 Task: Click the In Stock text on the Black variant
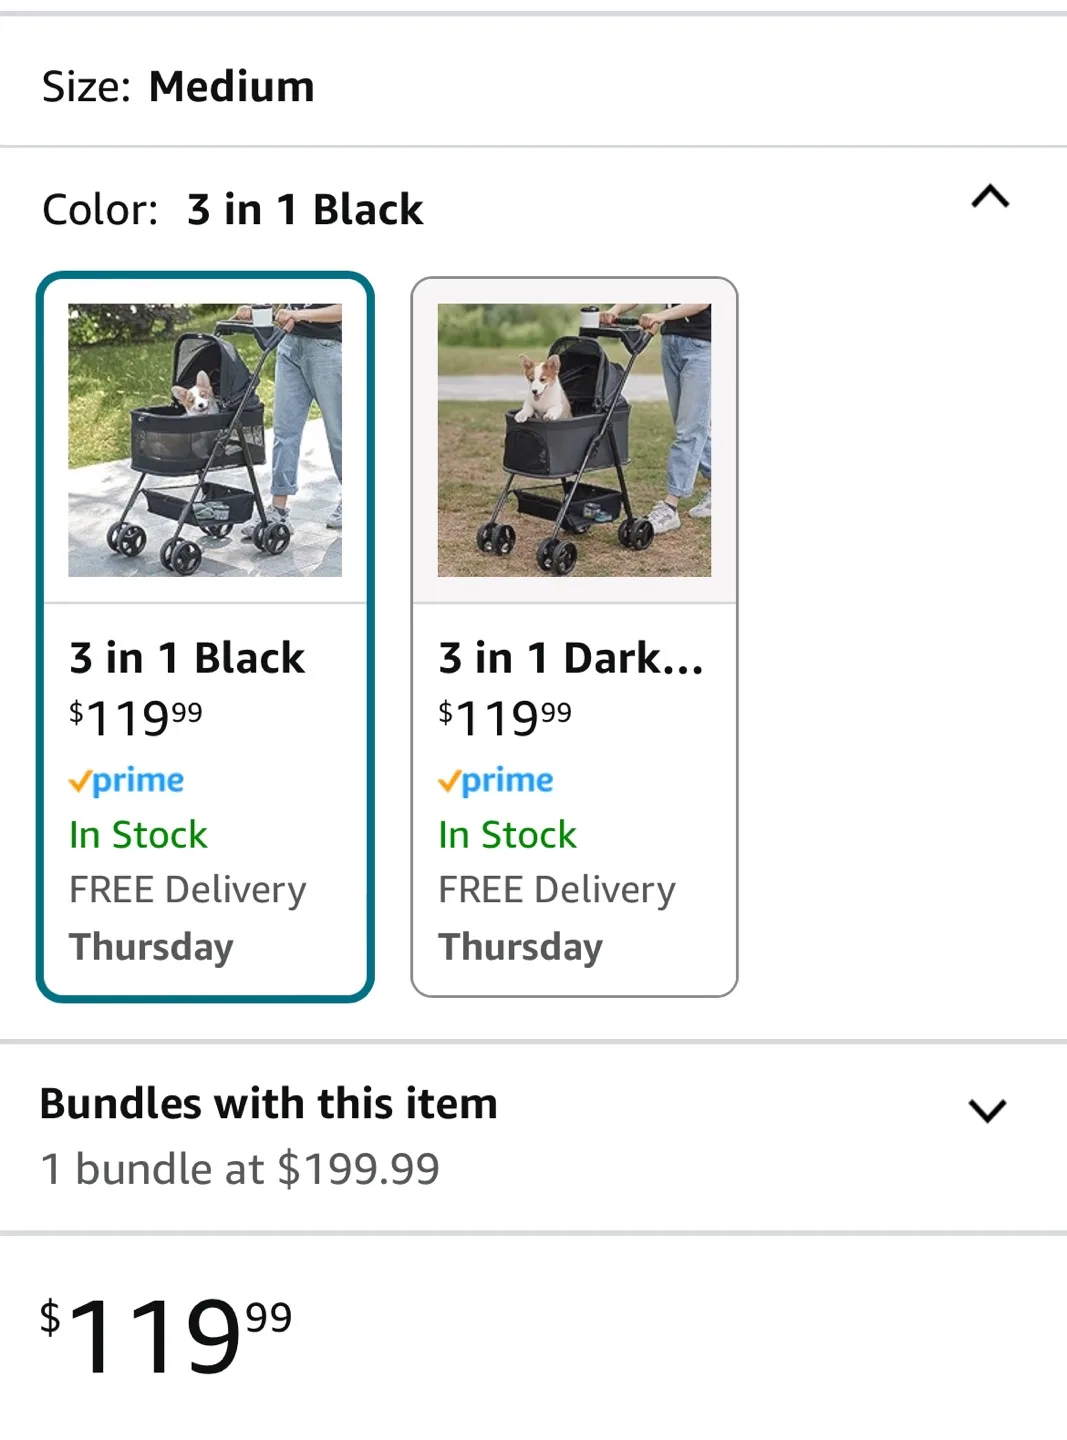tap(137, 834)
